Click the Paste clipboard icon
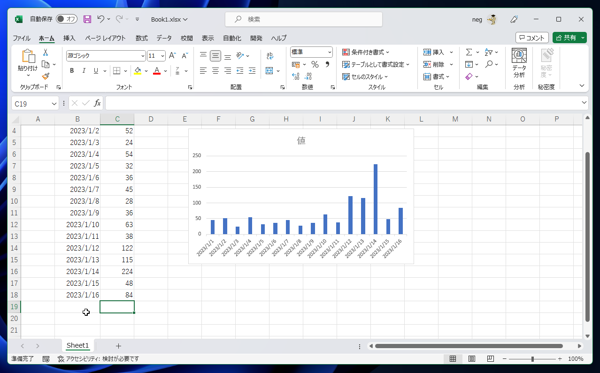The height and width of the screenshot is (373, 600). pos(28,56)
